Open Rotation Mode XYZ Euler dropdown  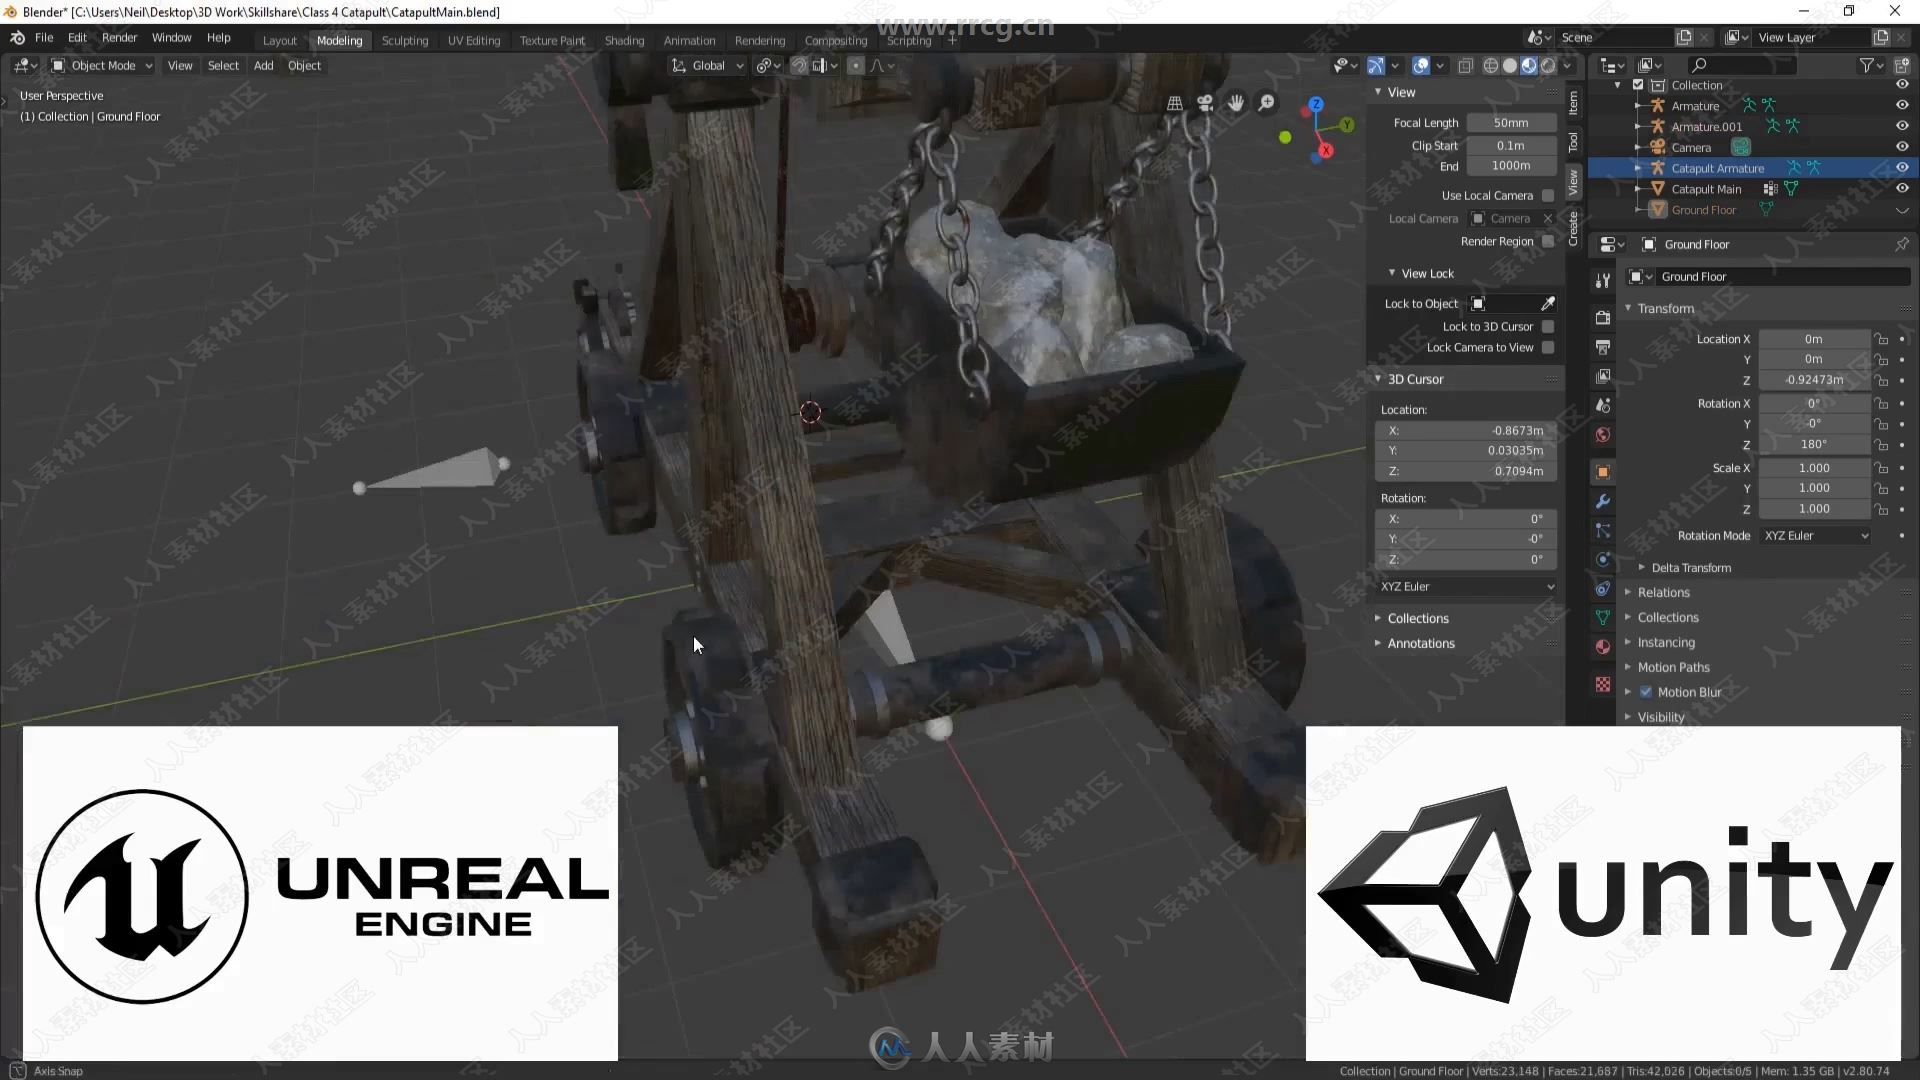1815,536
